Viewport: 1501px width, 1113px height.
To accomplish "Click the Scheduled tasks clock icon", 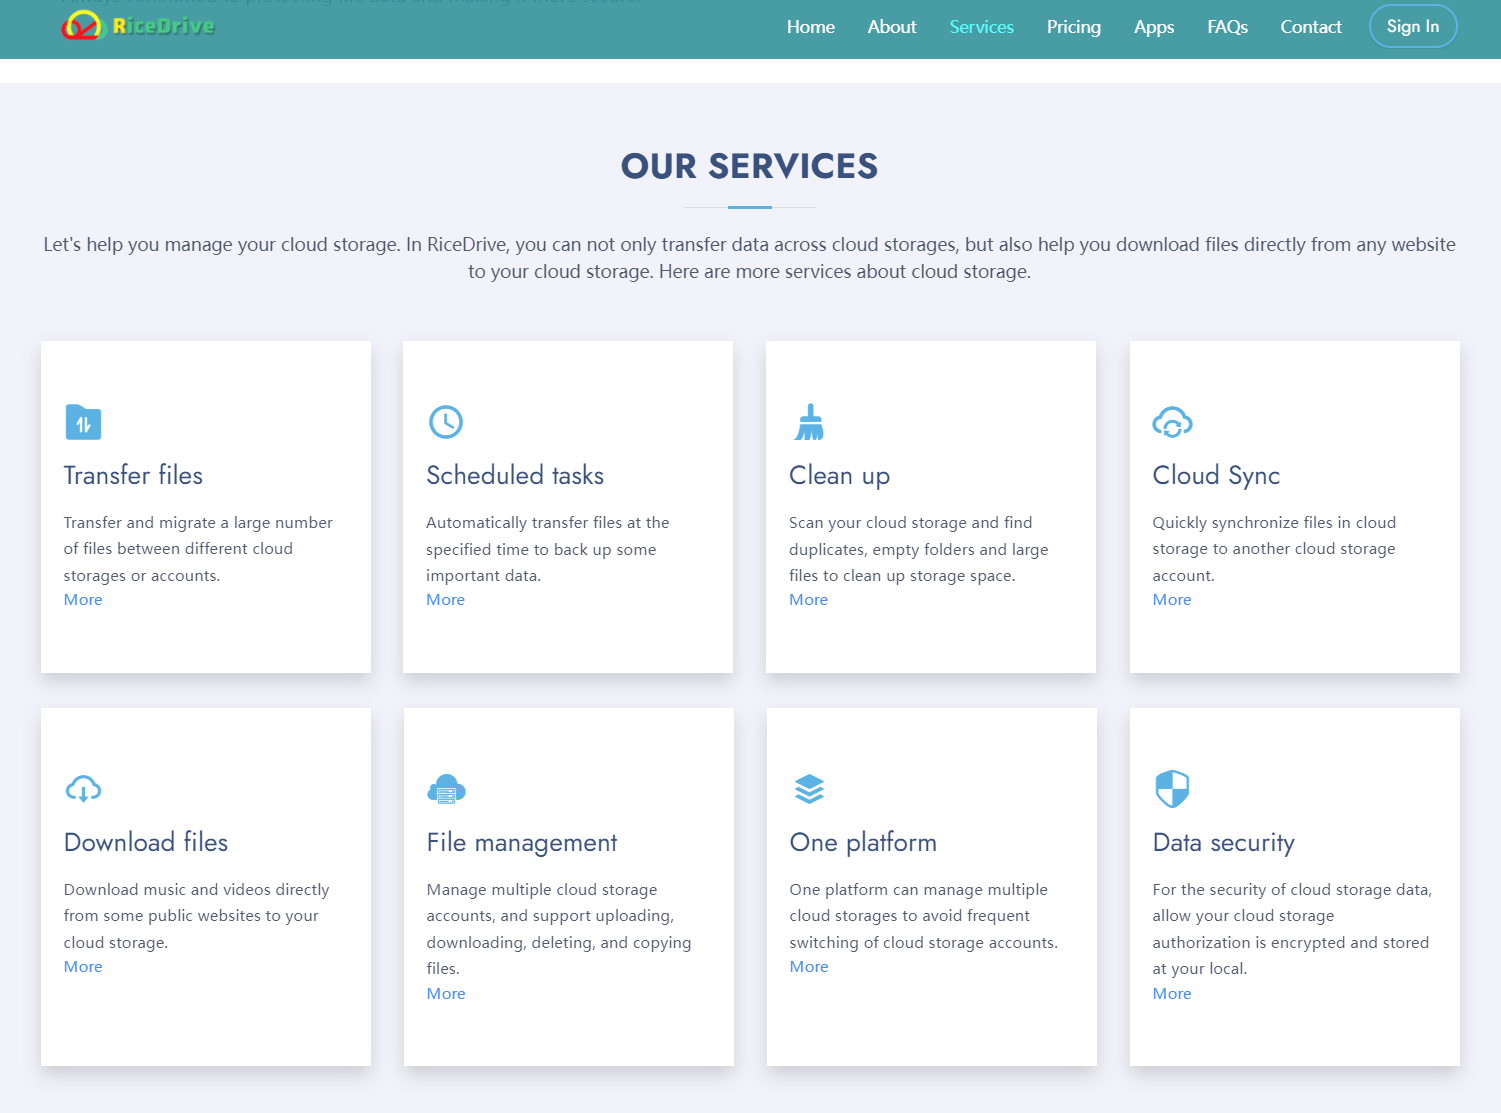I will [446, 422].
